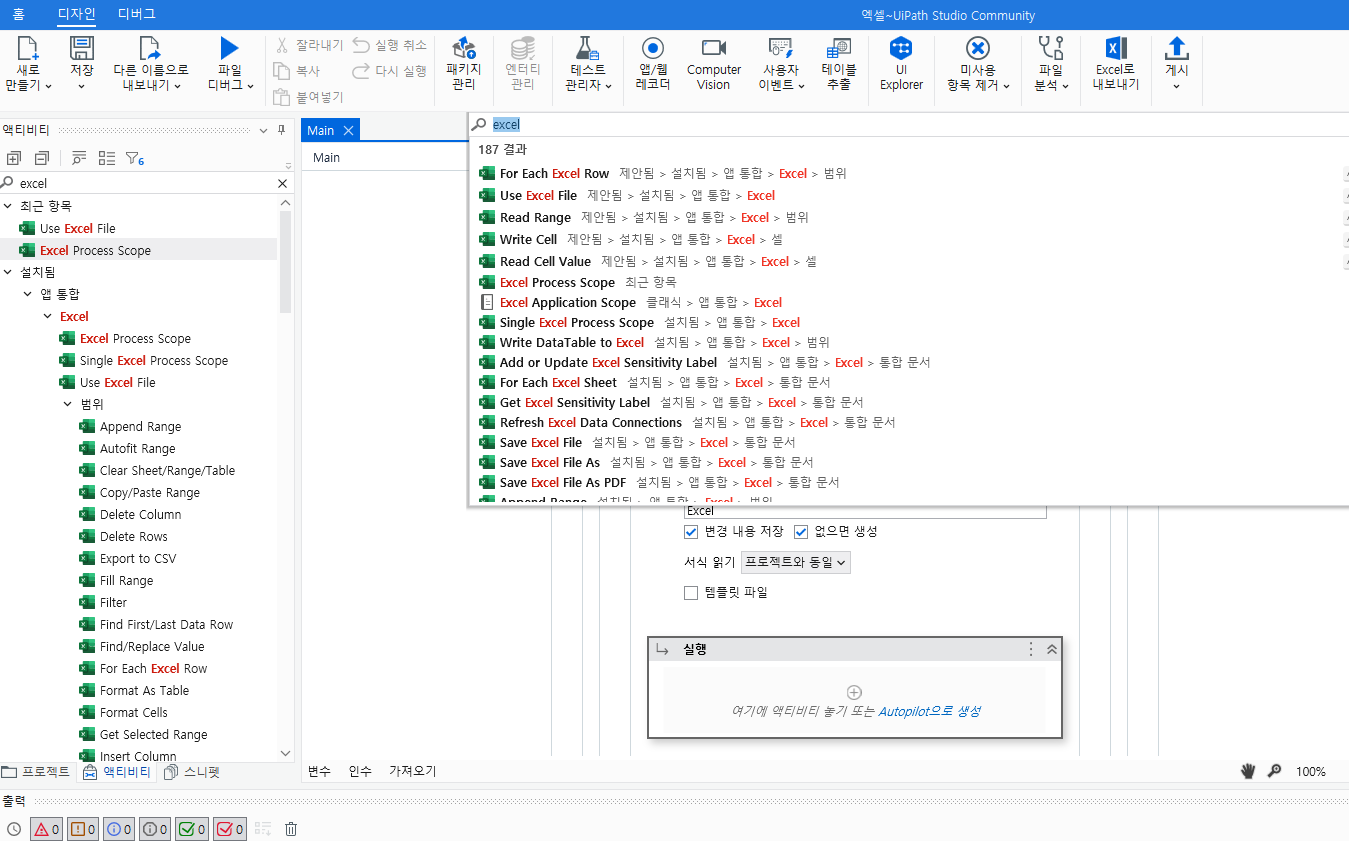Image resolution: width=1349 pixels, height=841 pixels.
Task: Open 인수 (Arguments) panel
Action: pyautogui.click(x=360, y=771)
